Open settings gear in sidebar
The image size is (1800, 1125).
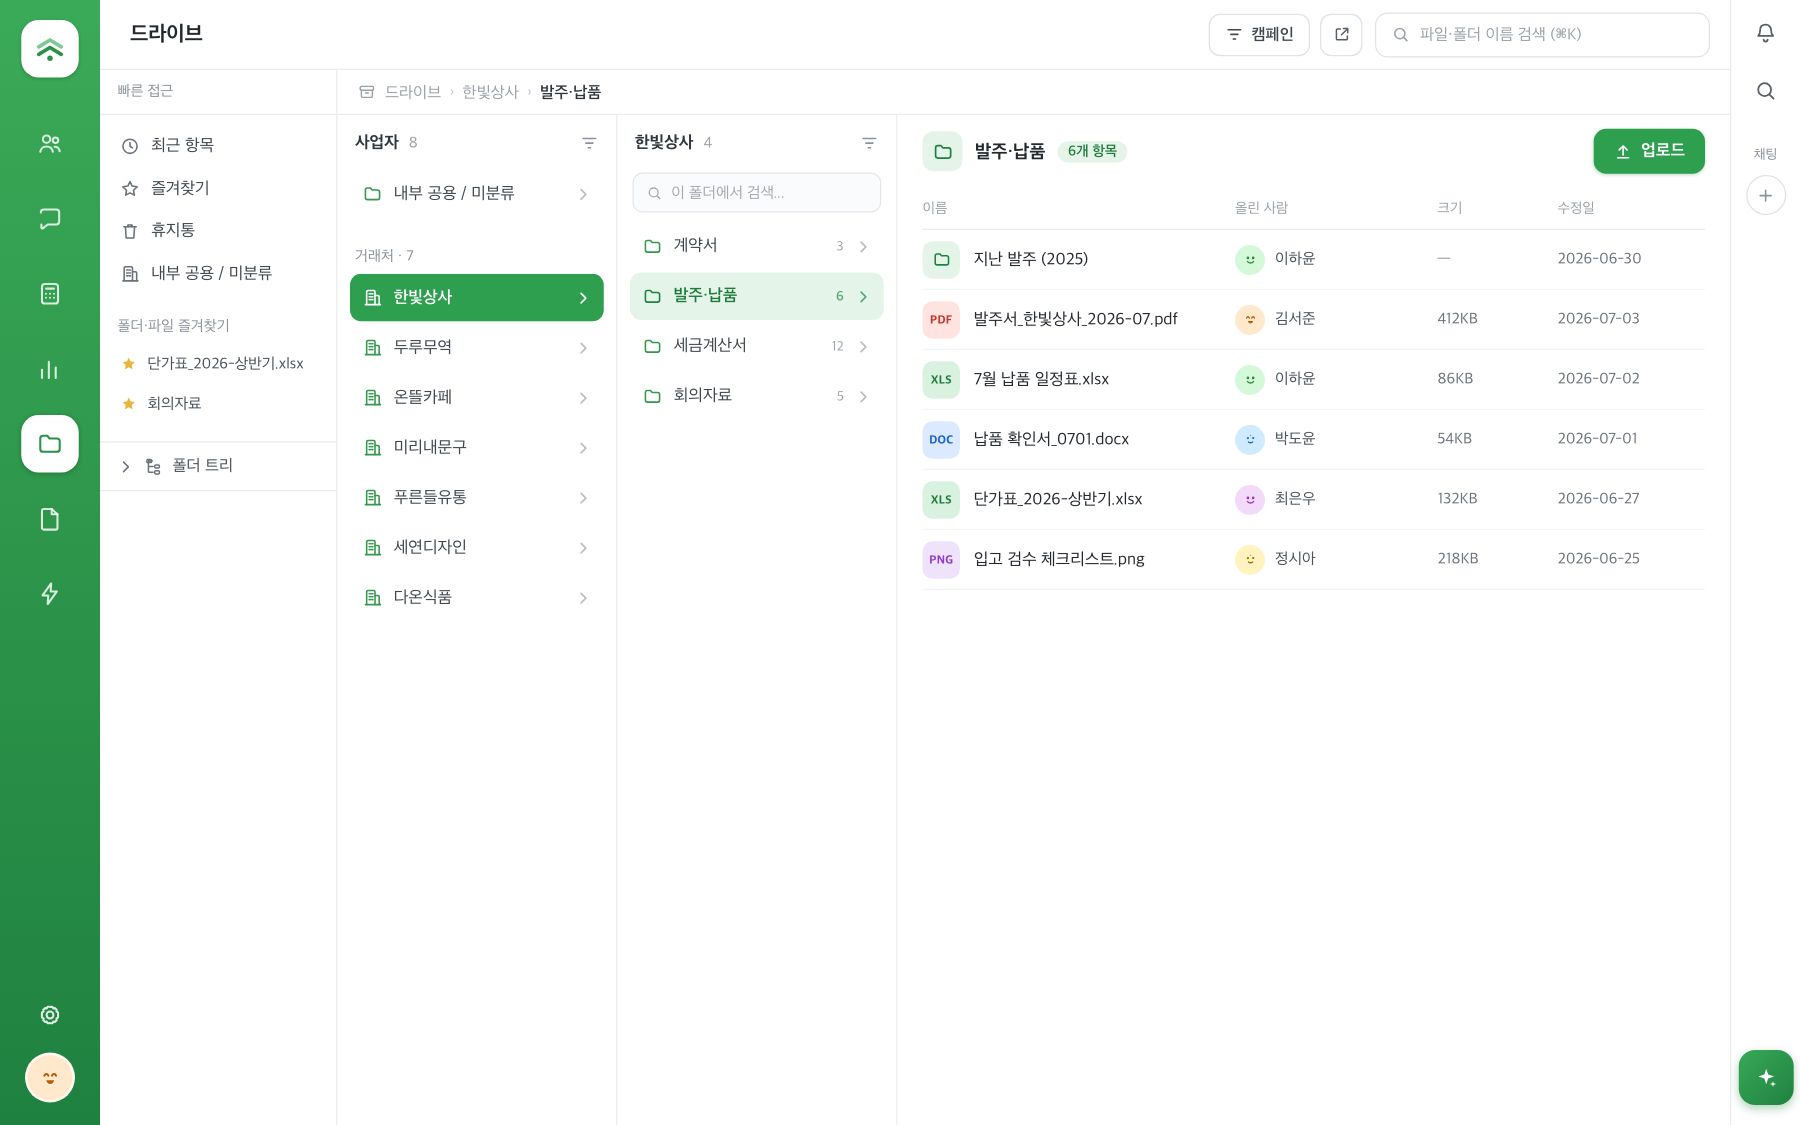pyautogui.click(x=49, y=1015)
